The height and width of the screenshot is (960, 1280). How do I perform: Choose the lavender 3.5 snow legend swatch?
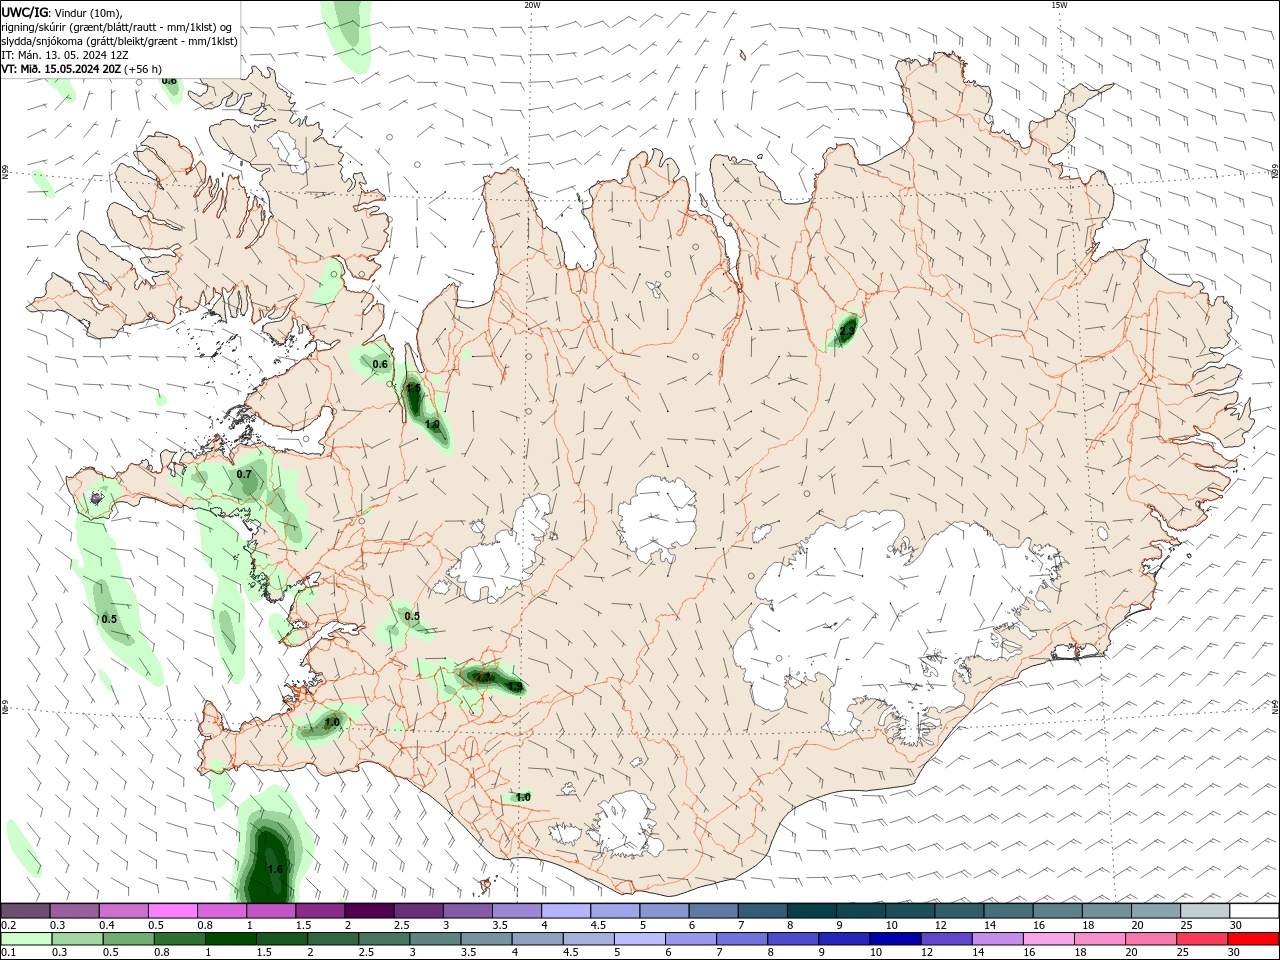[517, 911]
